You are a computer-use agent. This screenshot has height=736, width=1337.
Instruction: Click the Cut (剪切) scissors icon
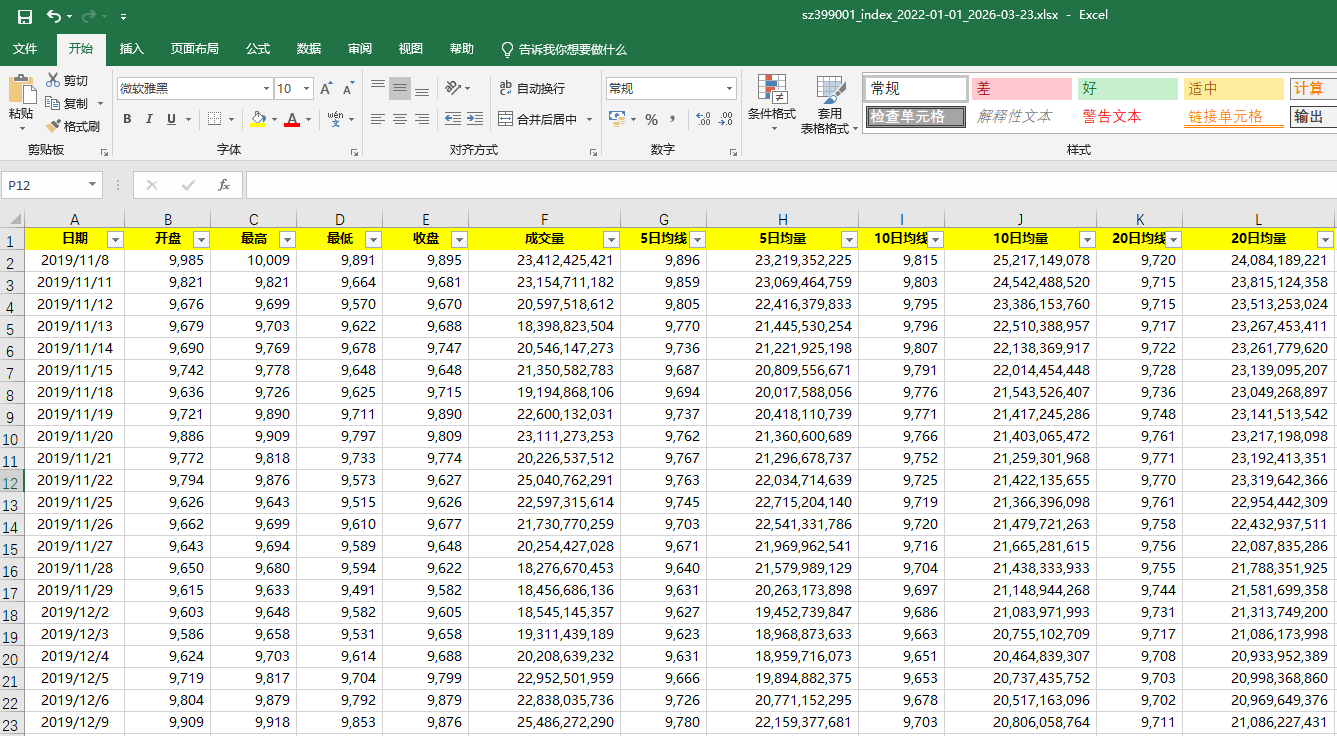[x=54, y=80]
